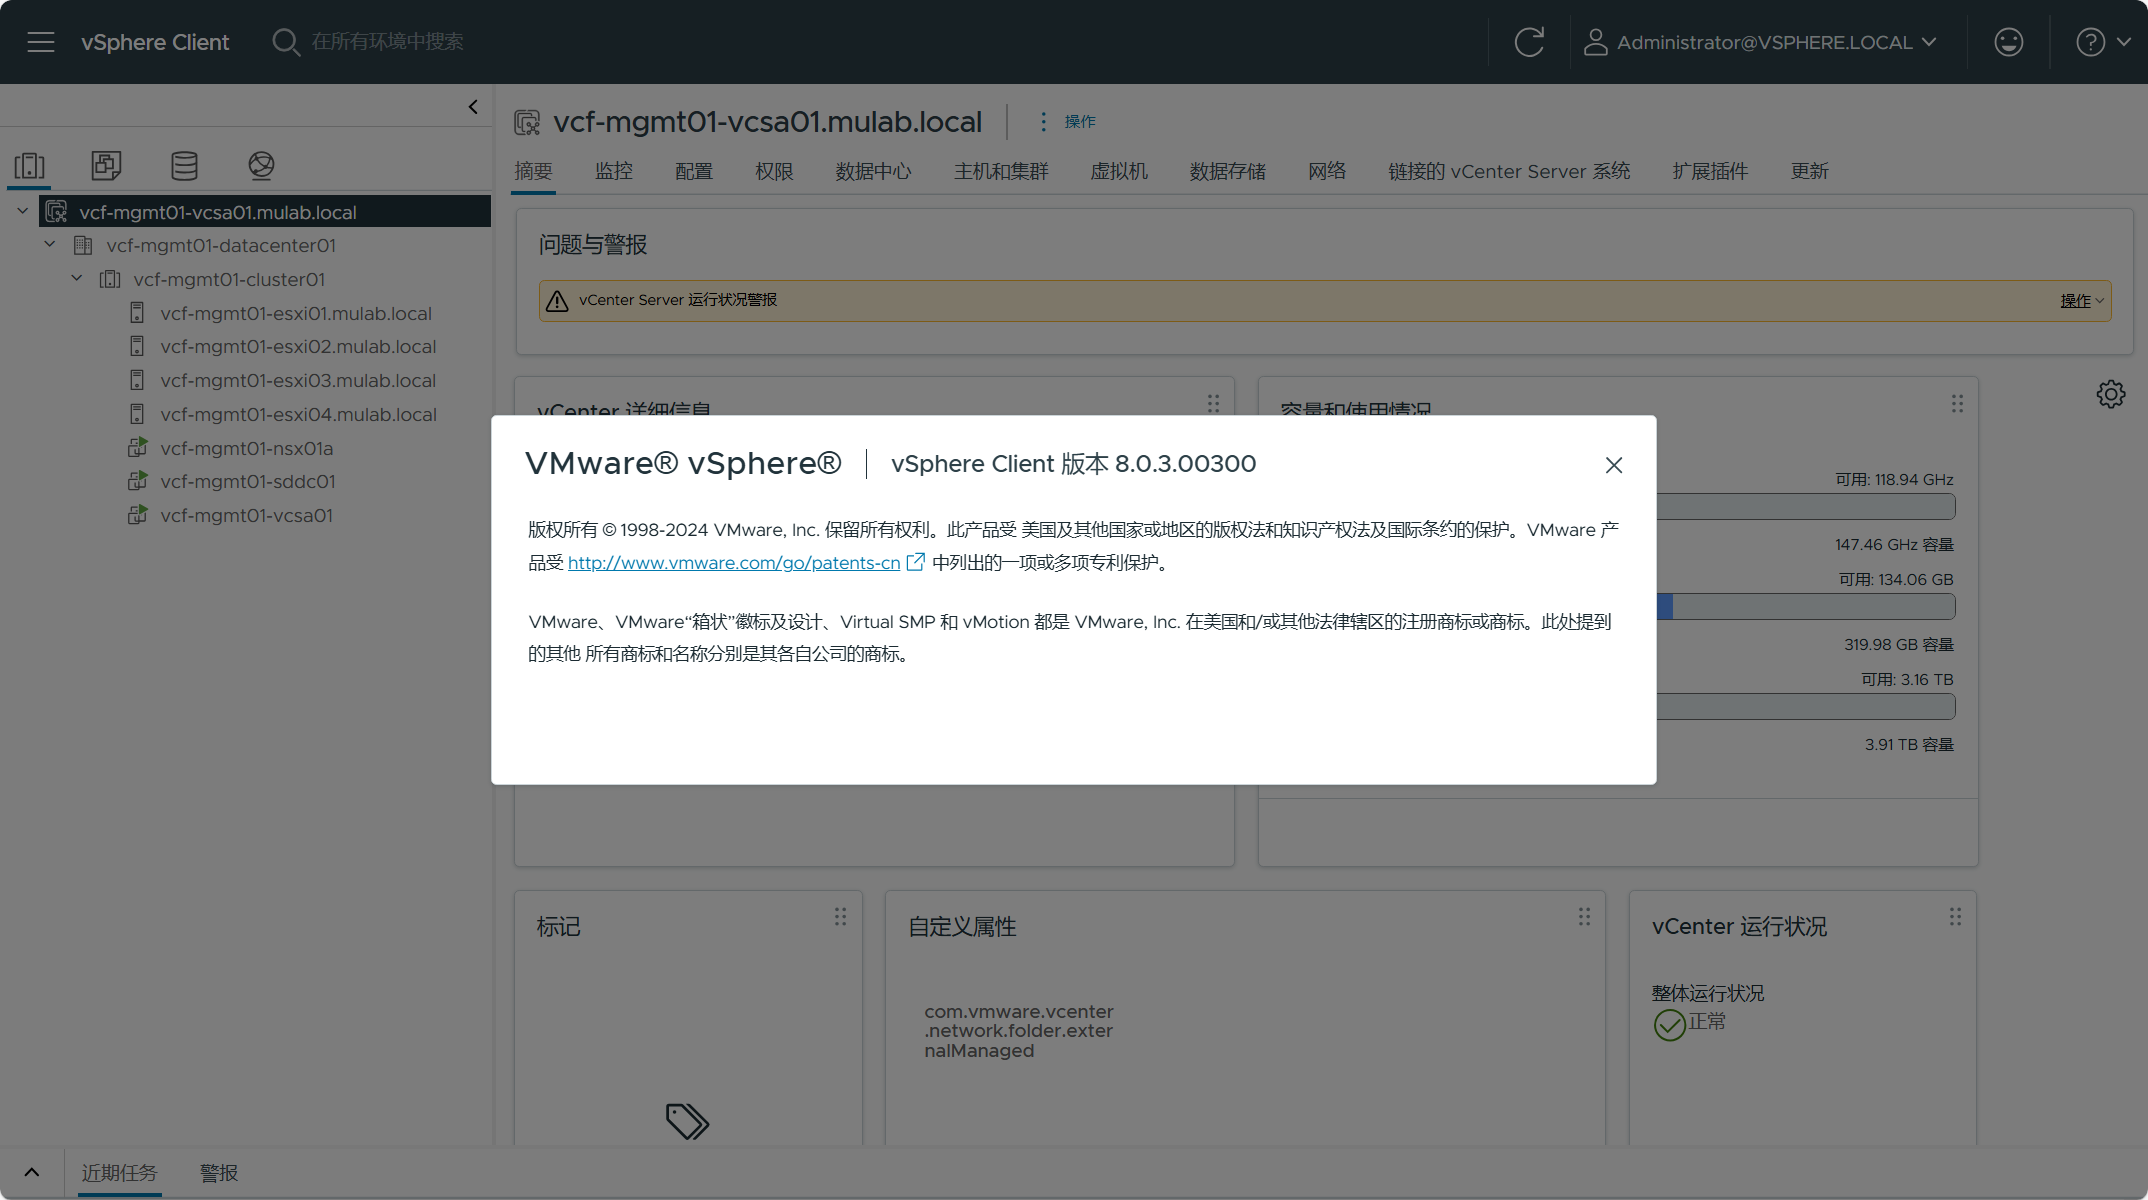Viewport: 2148px width, 1200px height.
Task: Open the smiley feedback icon
Action: (x=2008, y=42)
